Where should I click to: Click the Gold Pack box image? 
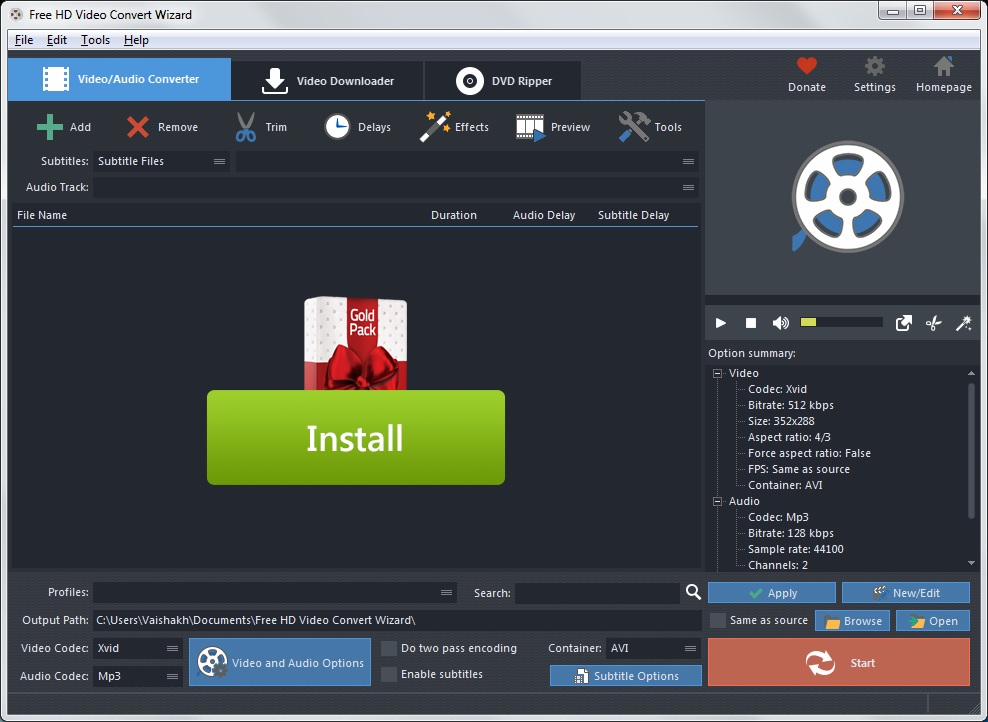coord(356,343)
